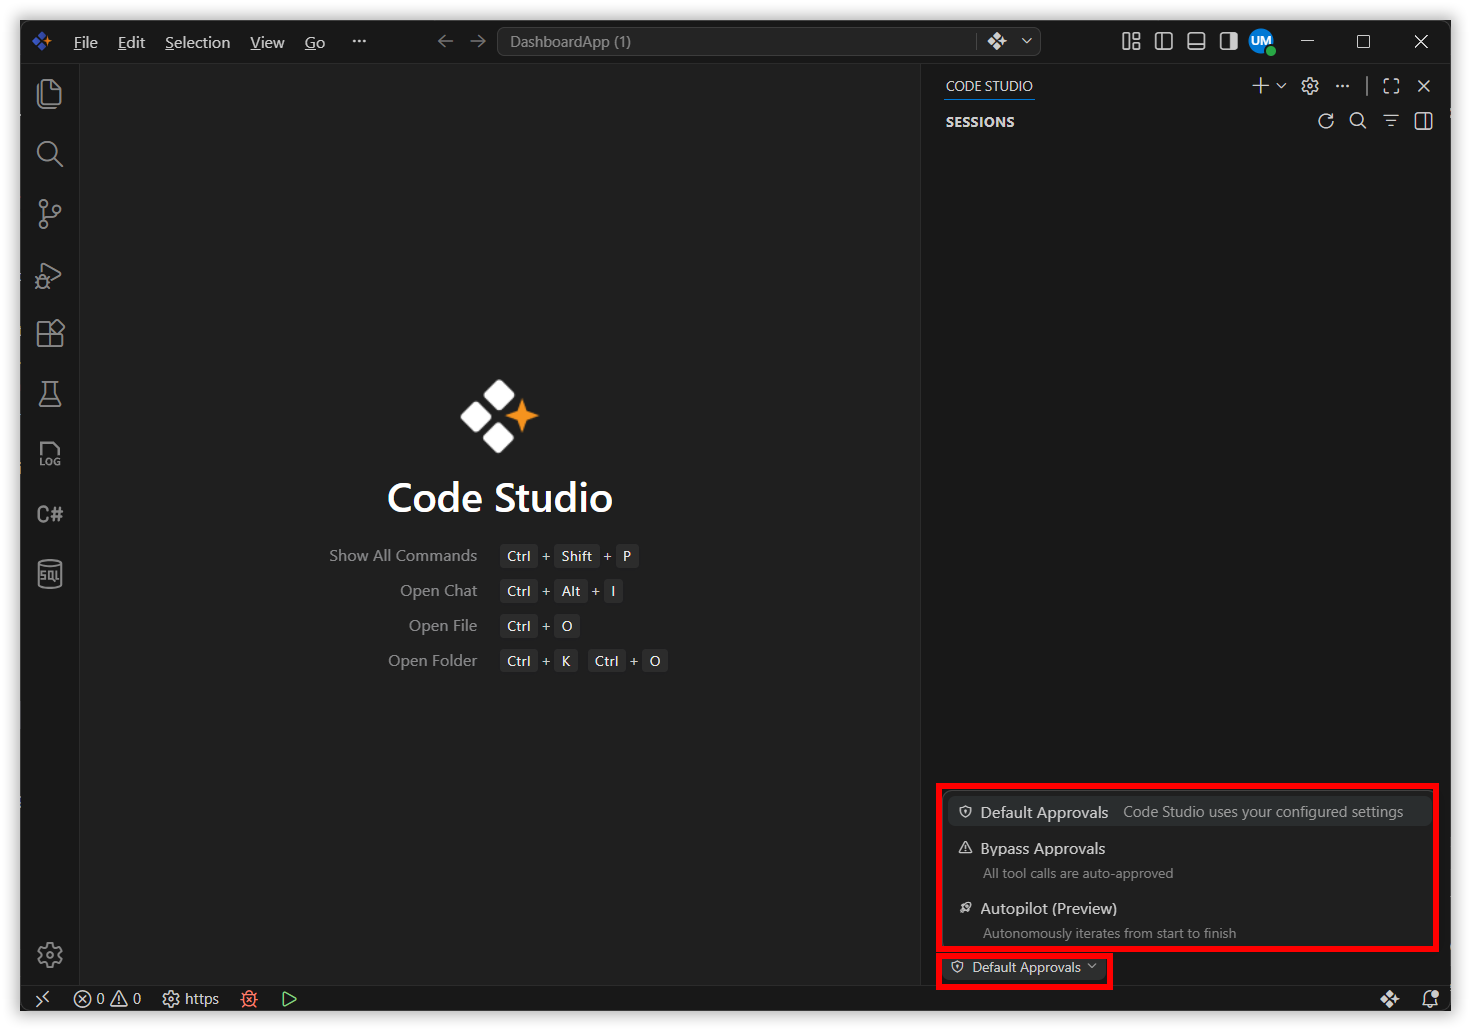The image size is (1471, 1031).
Task: Toggle the primary side bar
Action: coord(1164,41)
